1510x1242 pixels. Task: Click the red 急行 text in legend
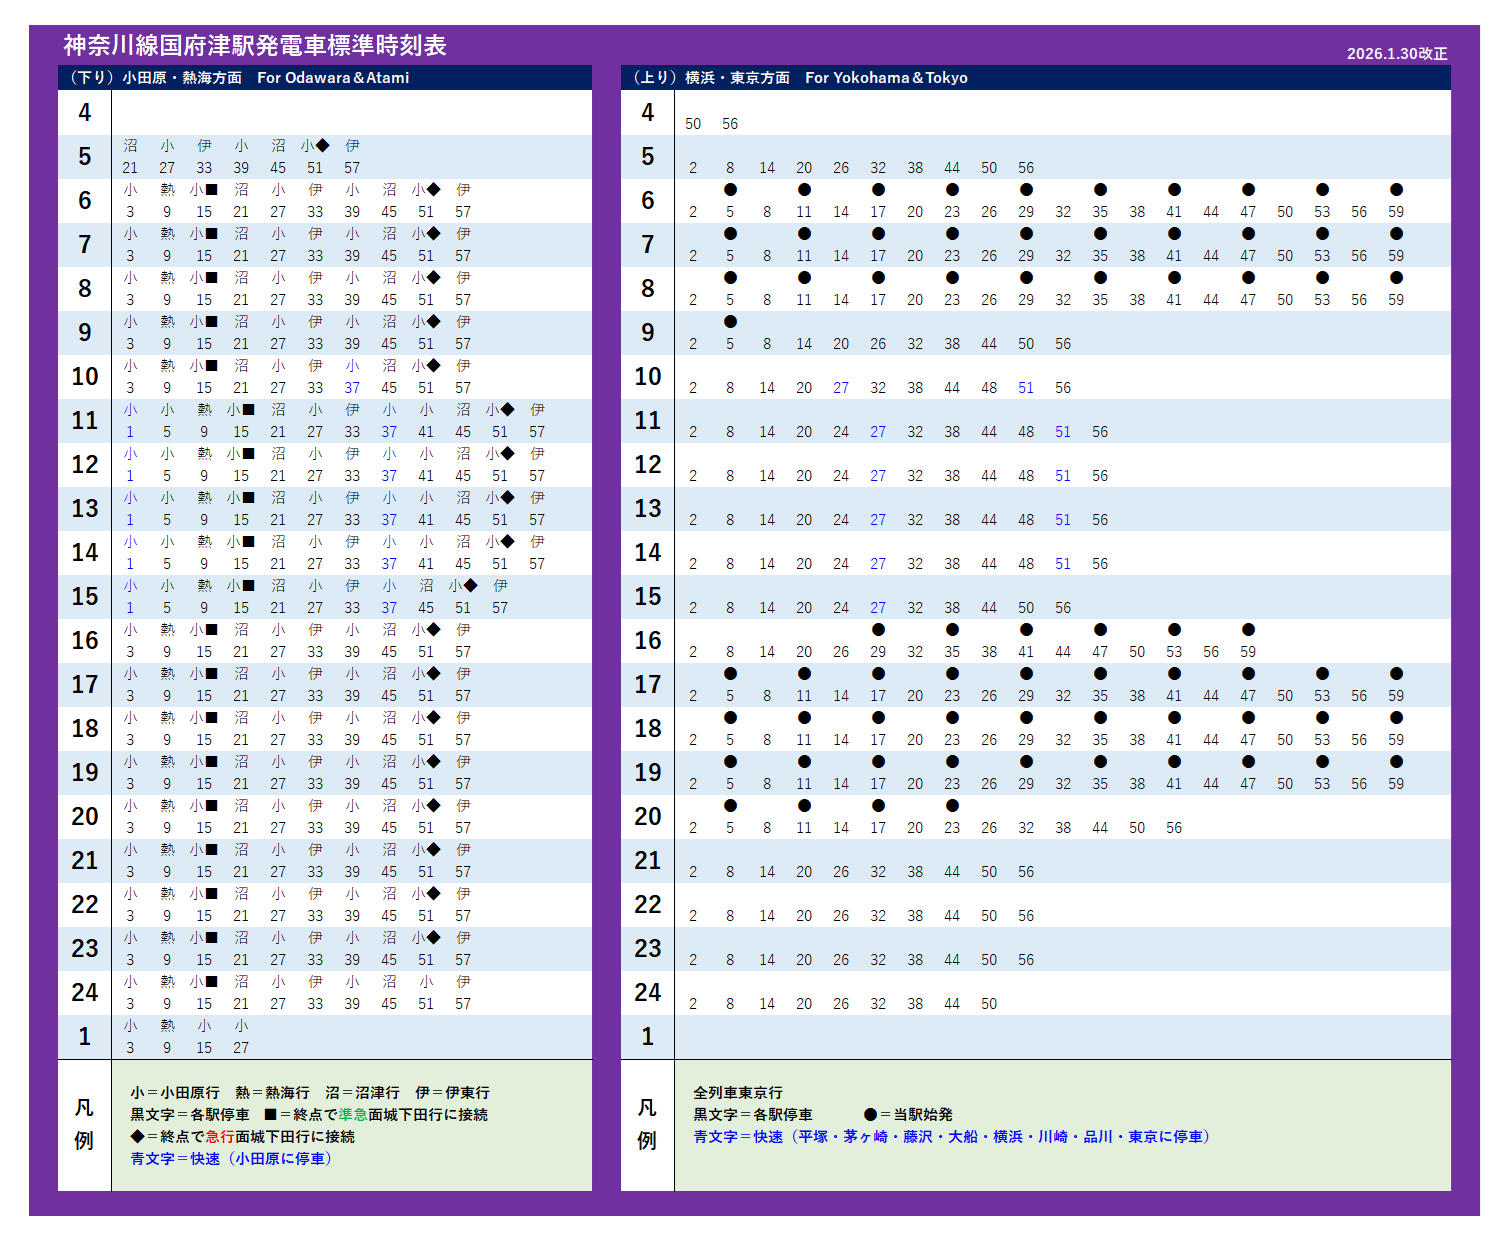pos(220,1136)
